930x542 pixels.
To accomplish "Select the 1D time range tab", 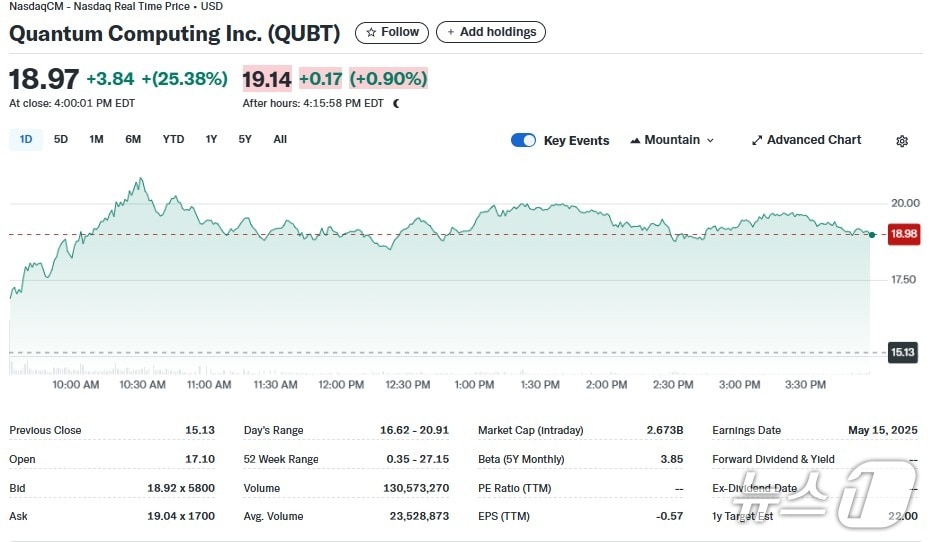I will (26, 139).
